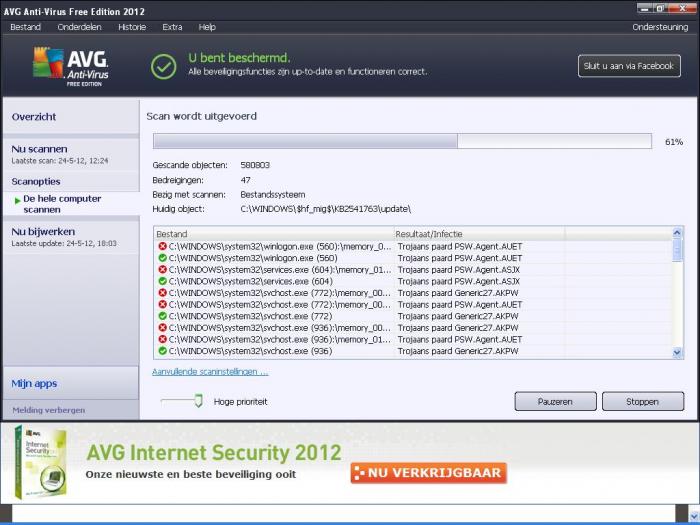Click the red infection icon for winlogon.exe memory row
The height and width of the screenshot is (525, 700).
162,246
